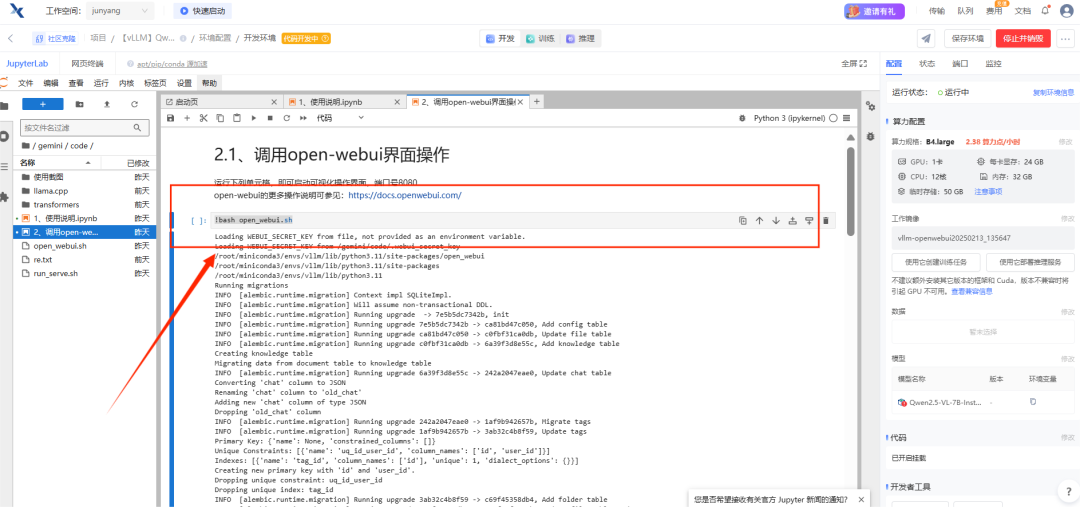Switch to the 端口 tab
The height and width of the screenshot is (507, 1080).
coord(959,63)
